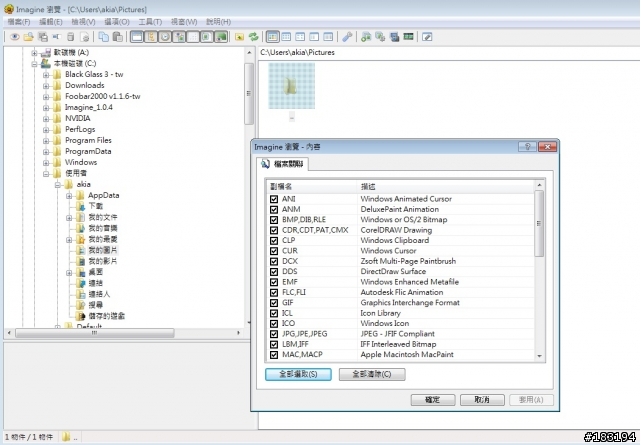Click the dialog help question-mark button
This screenshot has height=445, width=641.
pos(527,147)
